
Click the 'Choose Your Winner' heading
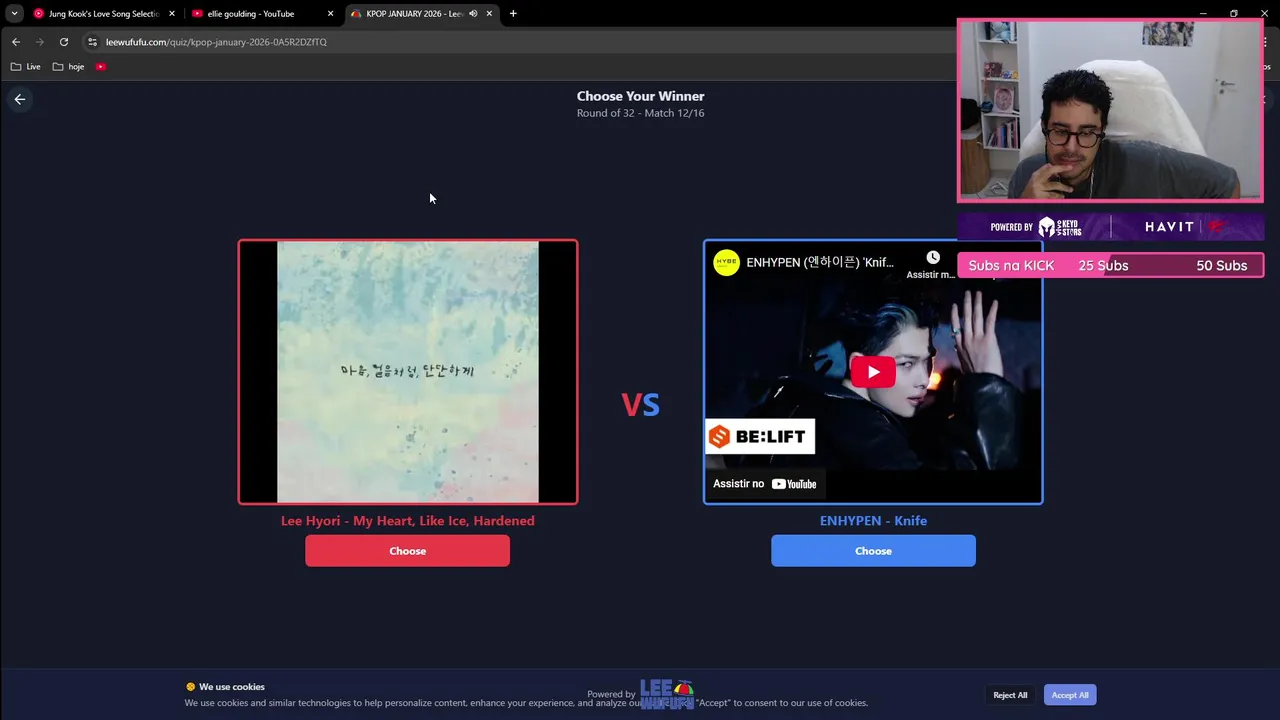pos(641,96)
